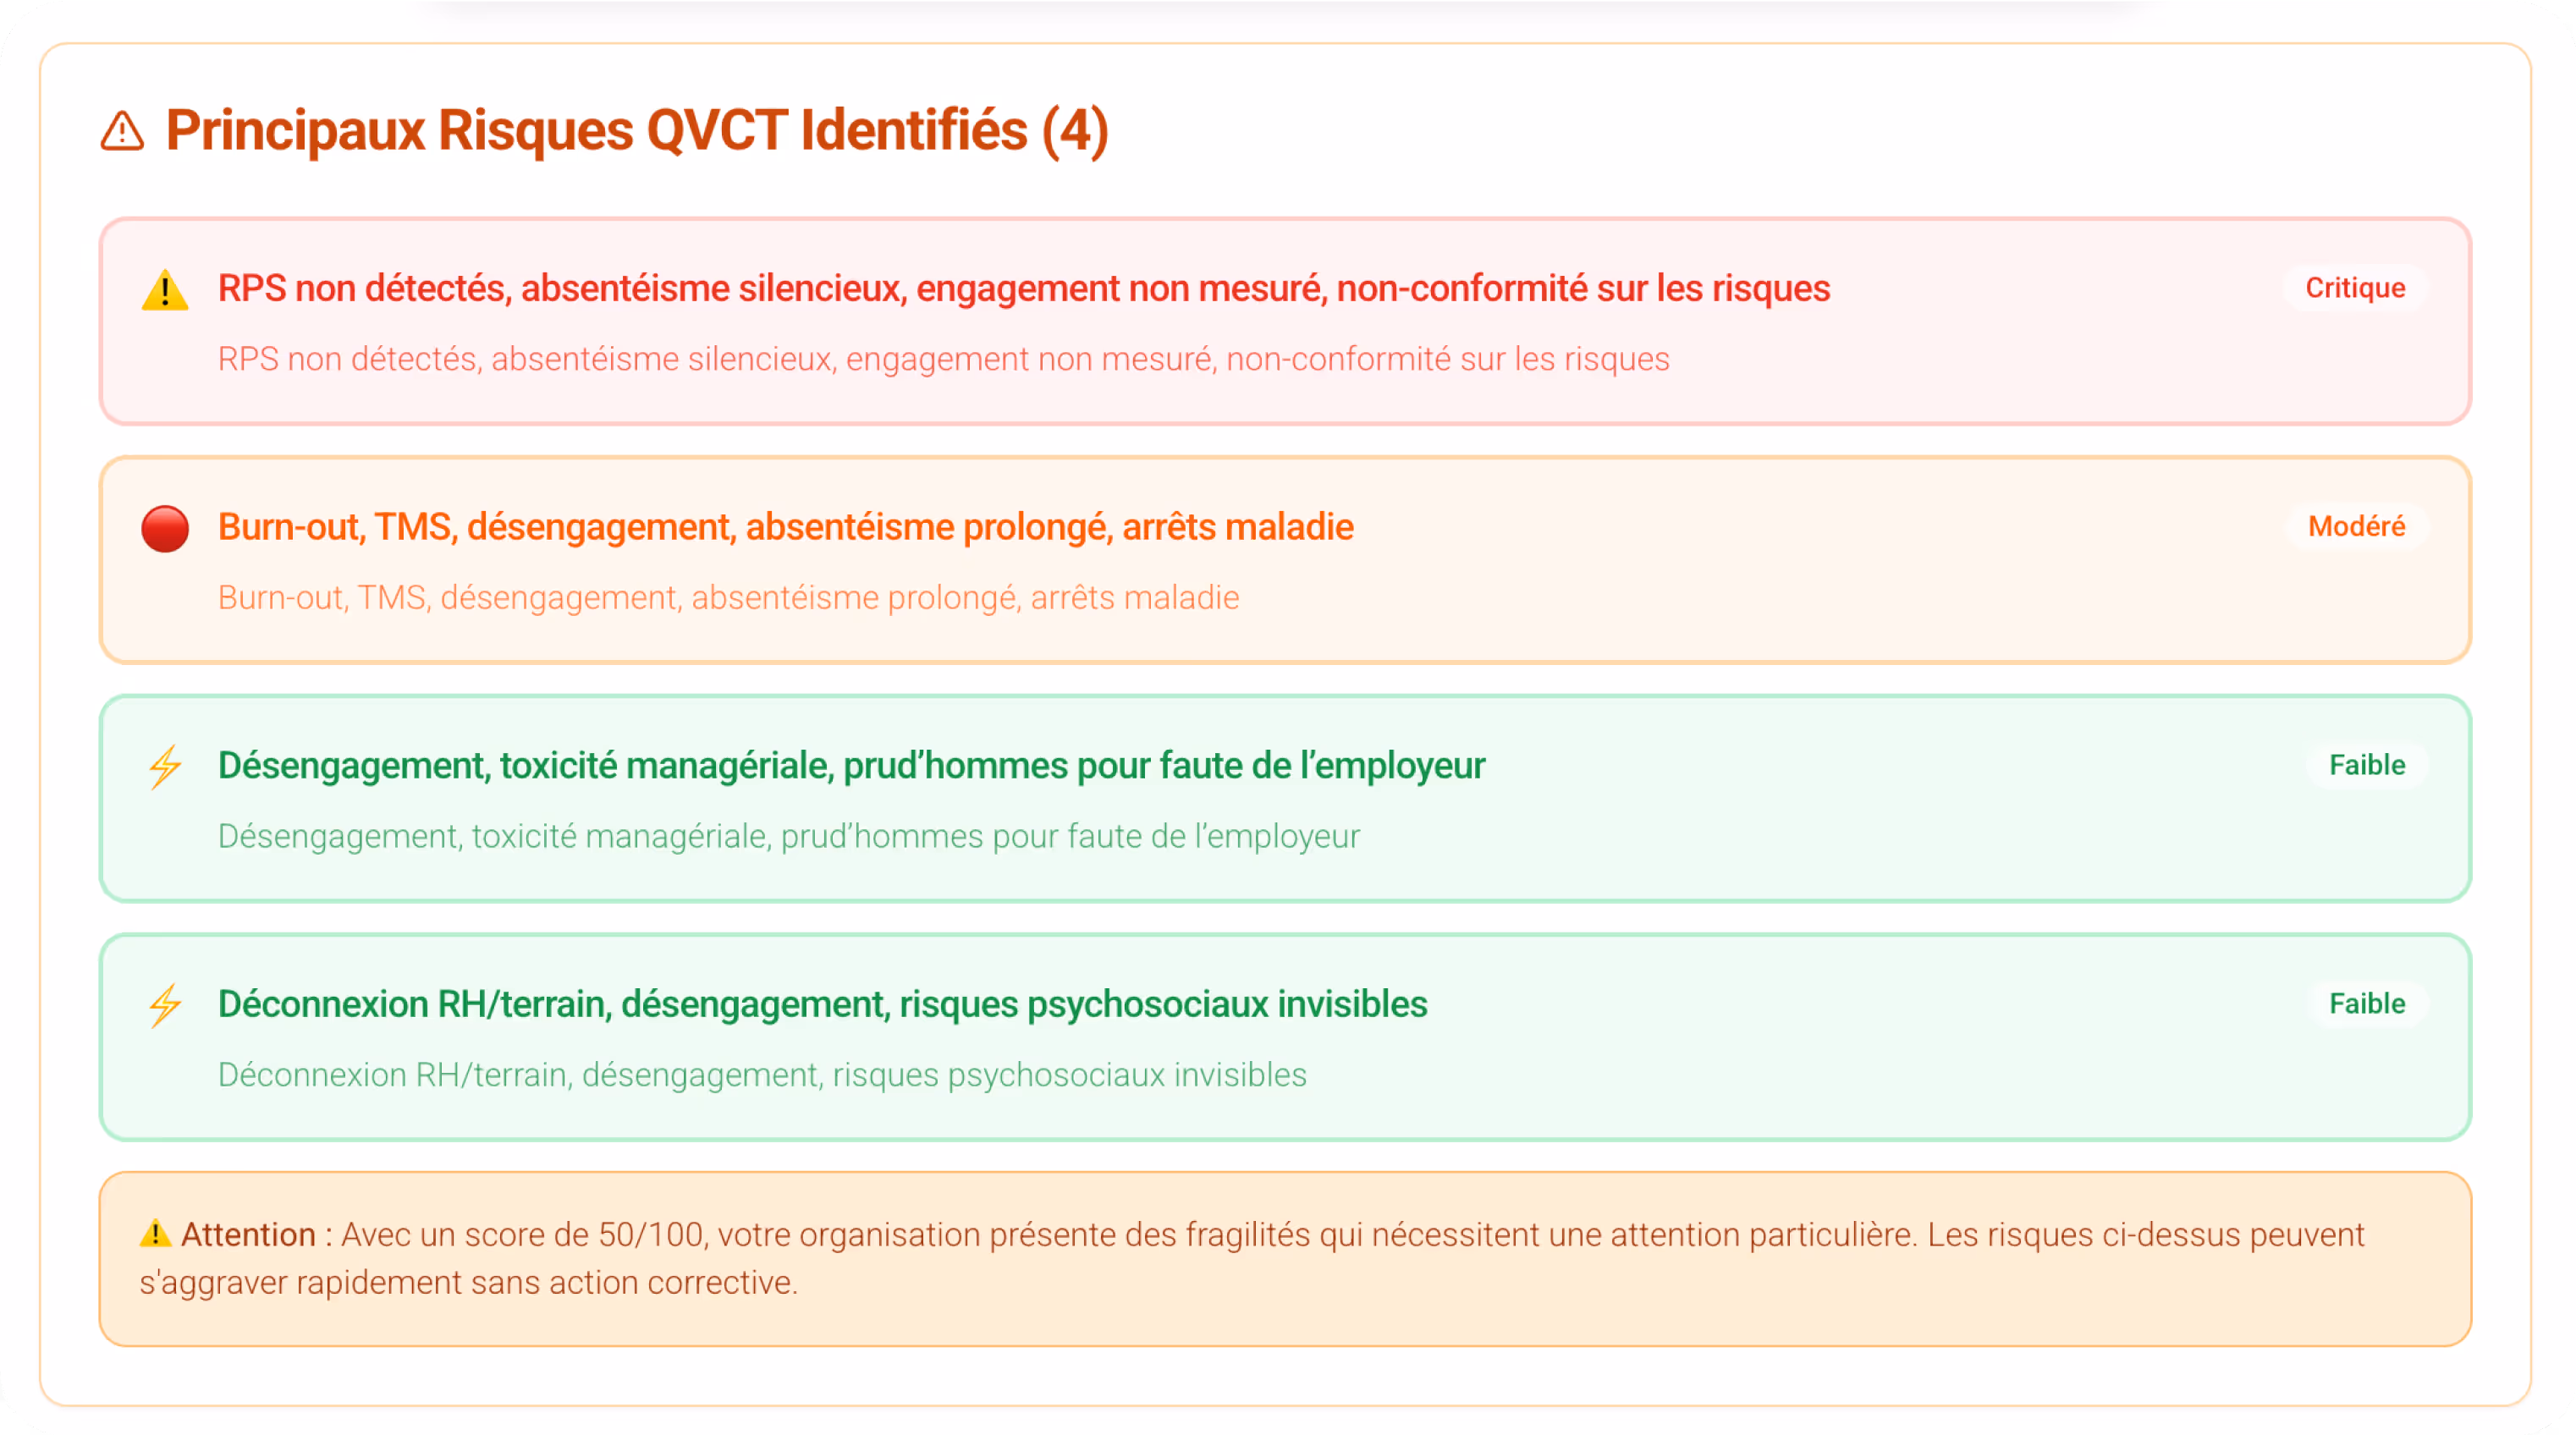This screenshot has height=1435, width=2576.
Task: Click the "Faible" badge on the Déconnexion RH/terrain card
Action: (x=2366, y=1003)
